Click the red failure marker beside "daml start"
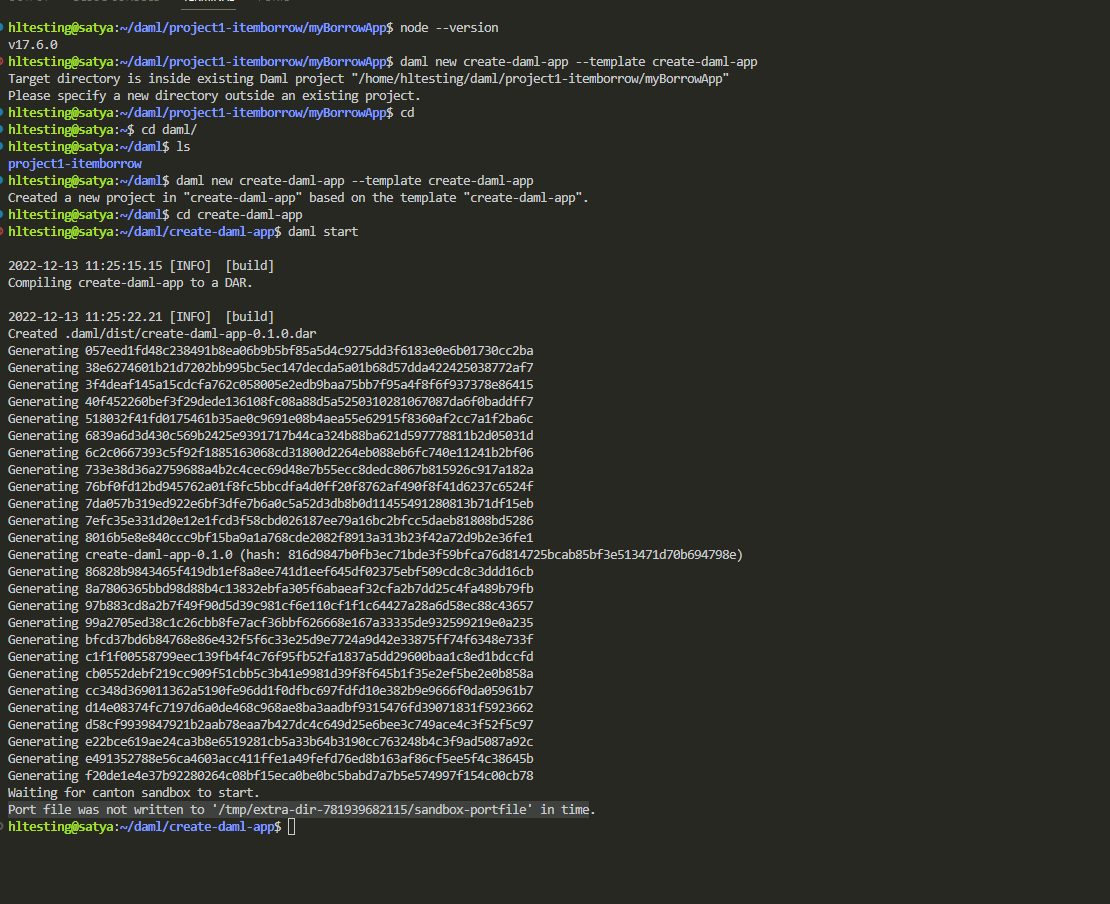1110x904 pixels. pos(3,232)
